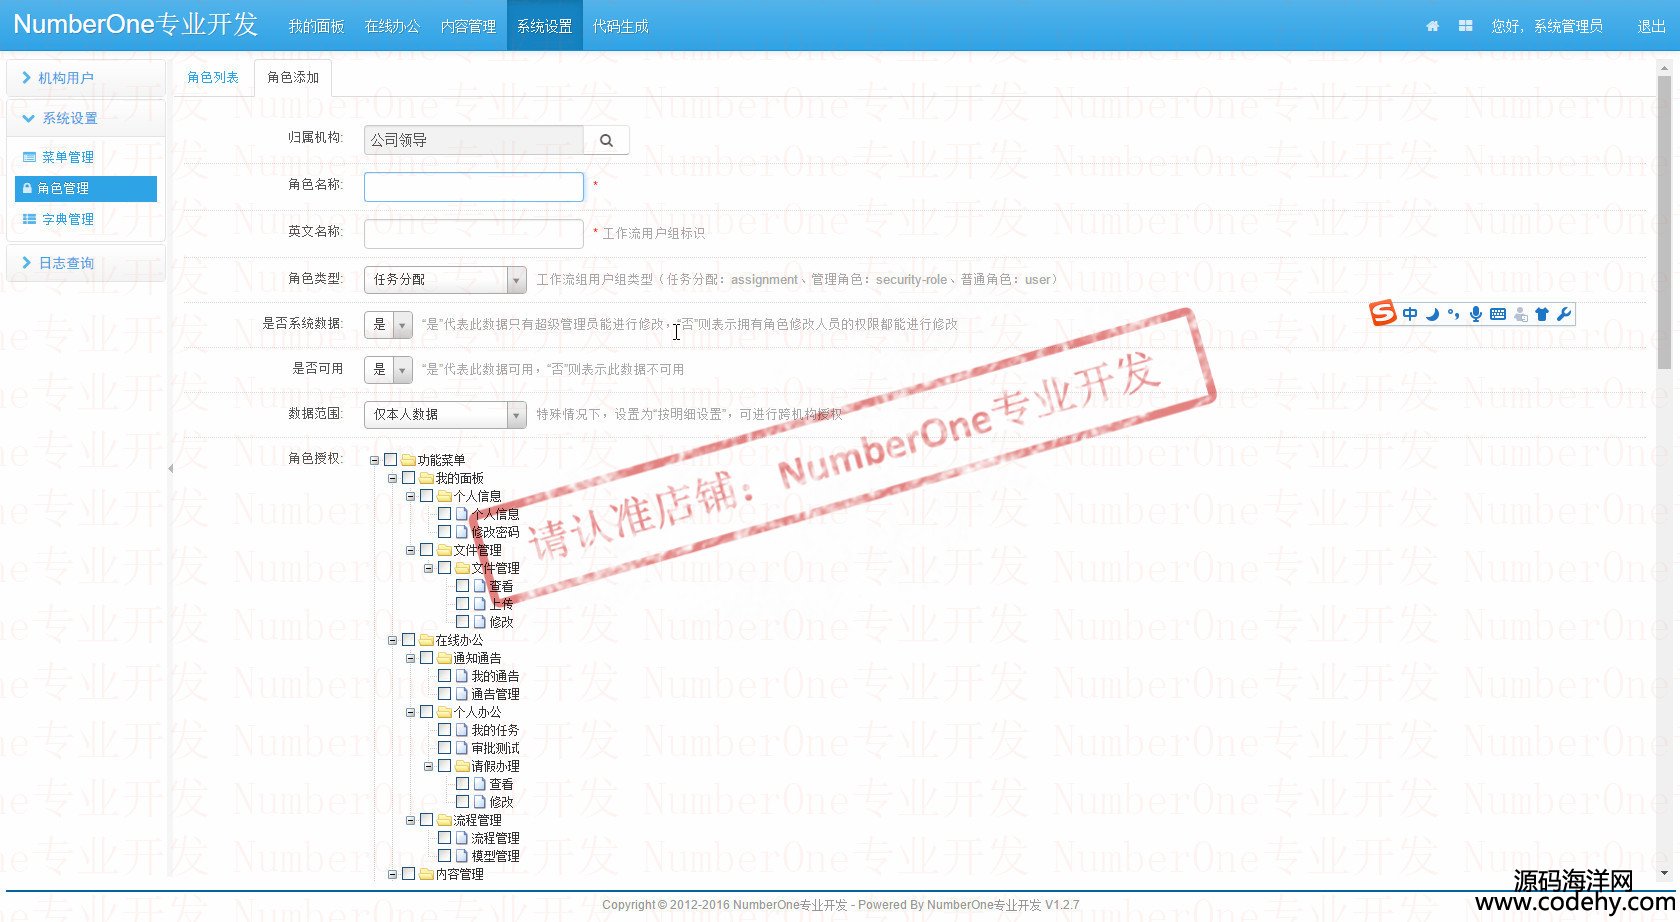1680x922 pixels.
Task: Click the Sogou punctuation icon
Action: click(1453, 314)
